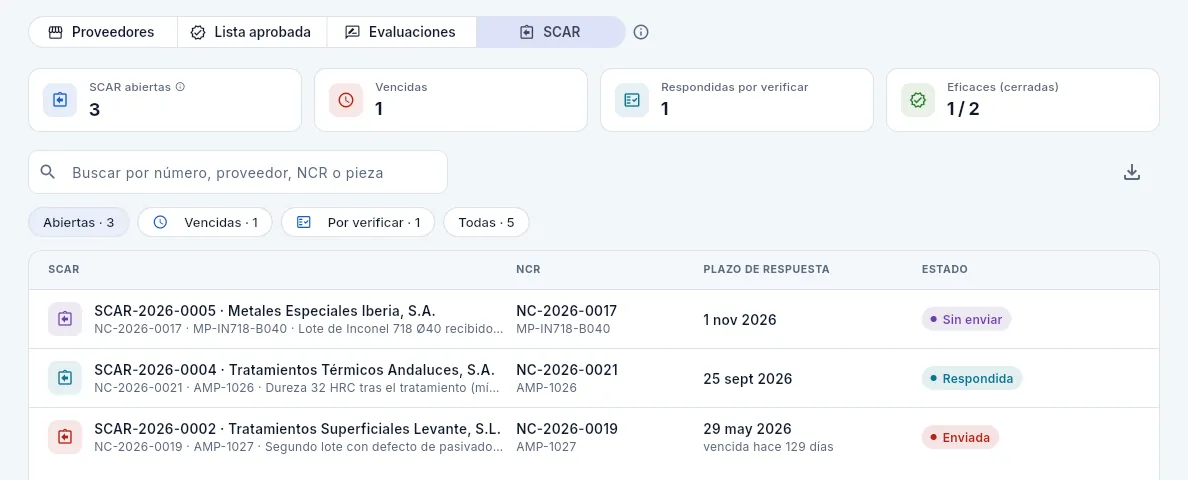This screenshot has height=480, width=1188.
Task: Download the SCAR list export
Action: (1131, 172)
